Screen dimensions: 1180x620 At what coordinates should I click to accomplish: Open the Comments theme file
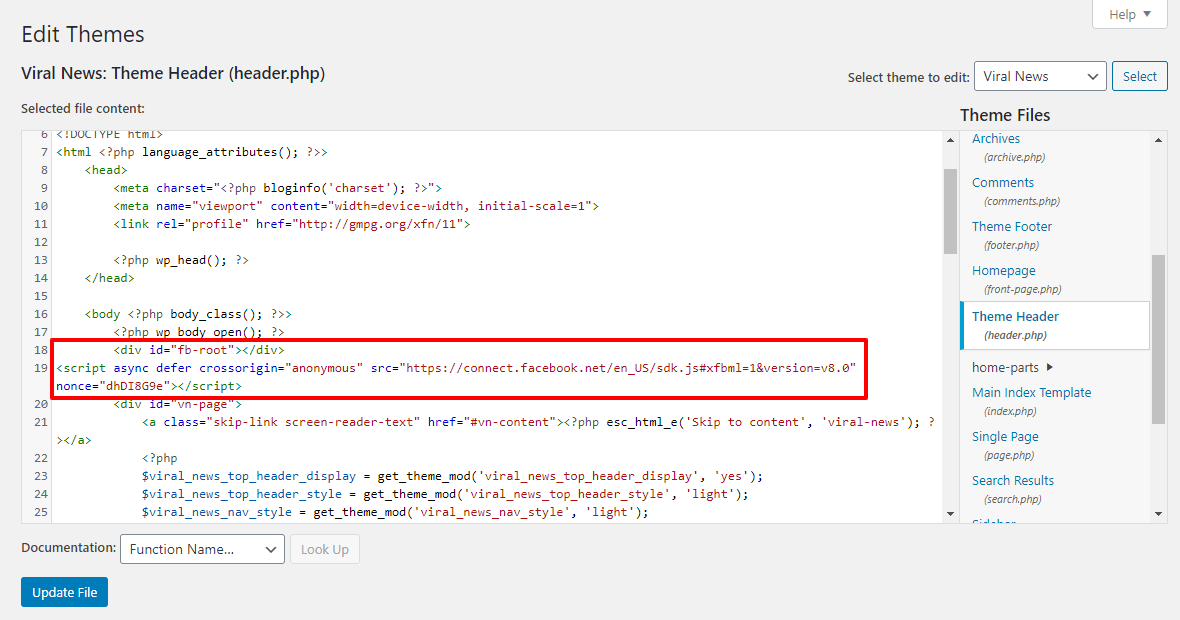point(1002,183)
